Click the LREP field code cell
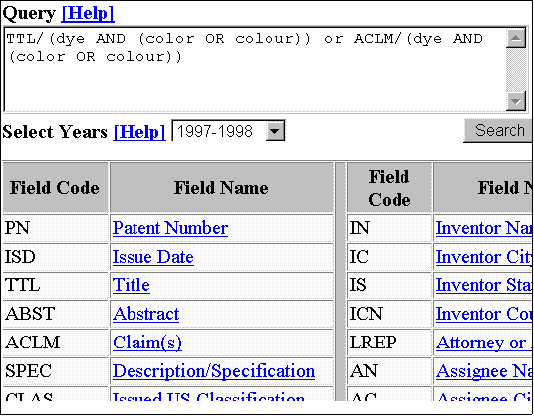Screen dimensions: 534x416 pyautogui.click(x=389, y=342)
